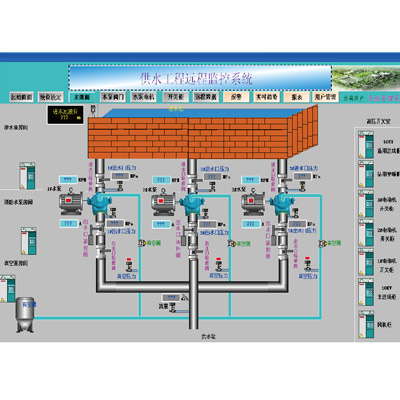Viewport: 400px width, 400px height.
Task: Open the 水泵阀门 tab
Action: (113, 97)
